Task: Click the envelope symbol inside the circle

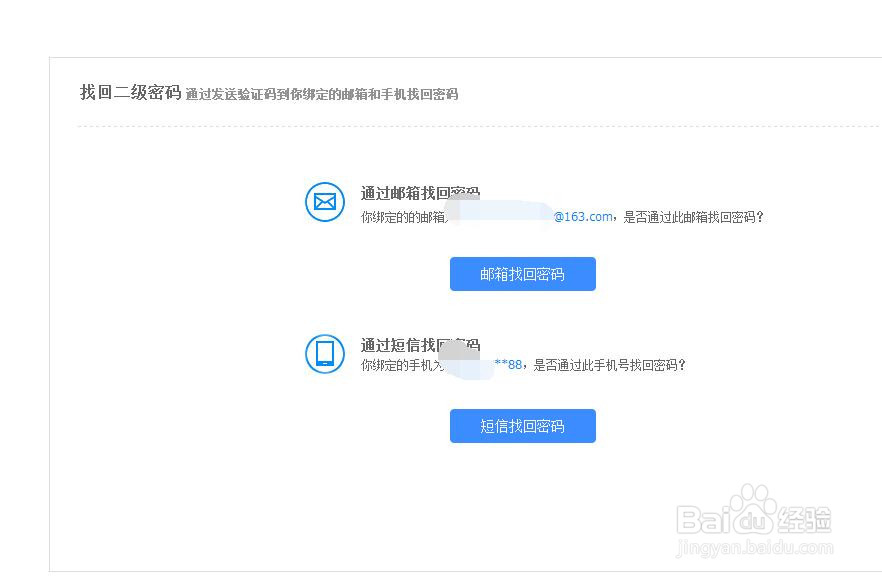Action: point(324,202)
